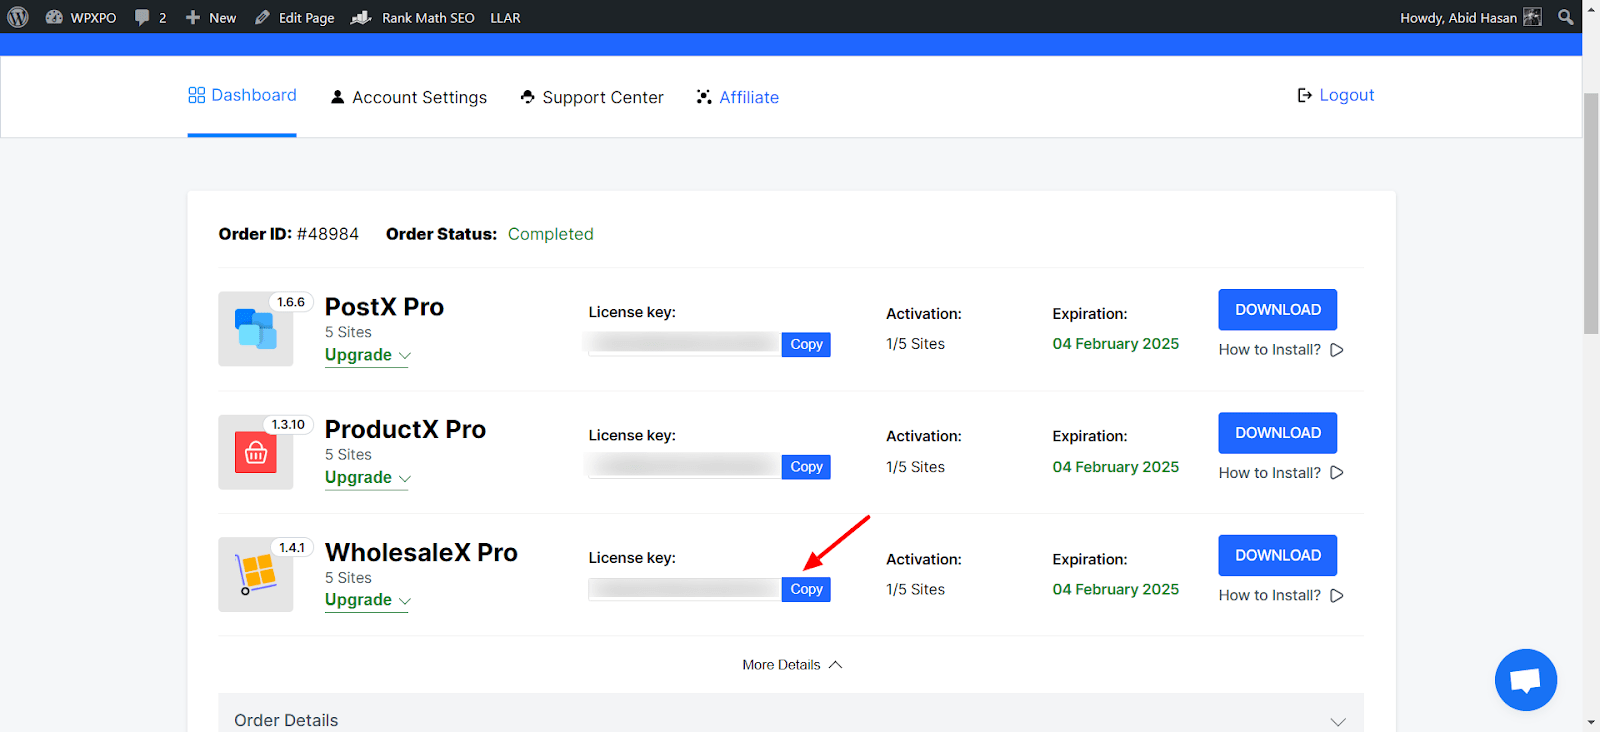Image resolution: width=1600 pixels, height=732 pixels.
Task: Click the PostX Pro version badge 1.6.6
Action: pos(291,302)
